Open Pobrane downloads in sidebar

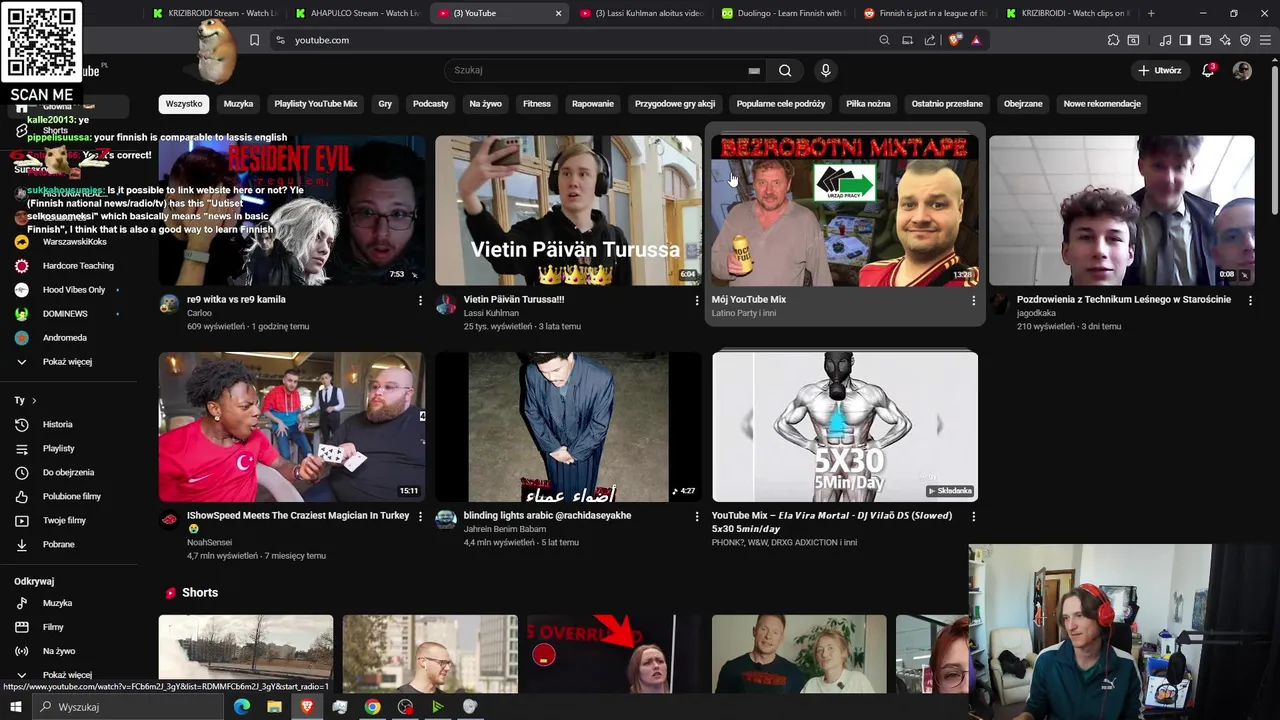60,544
